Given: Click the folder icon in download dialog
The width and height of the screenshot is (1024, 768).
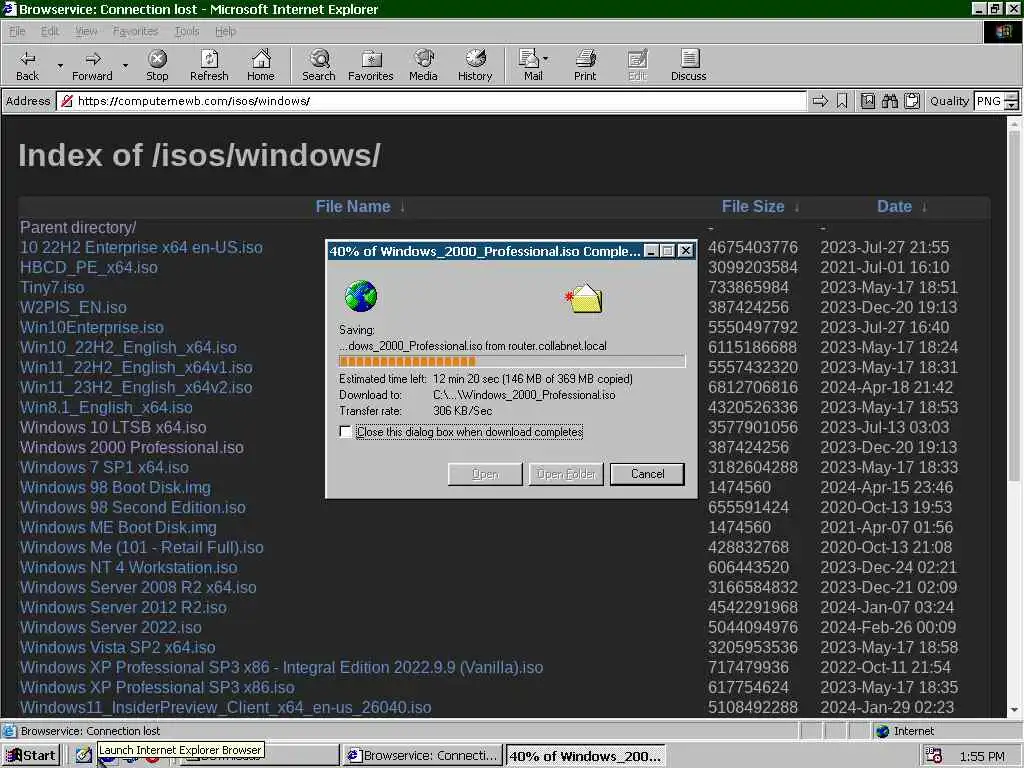Looking at the screenshot, I should coord(584,298).
